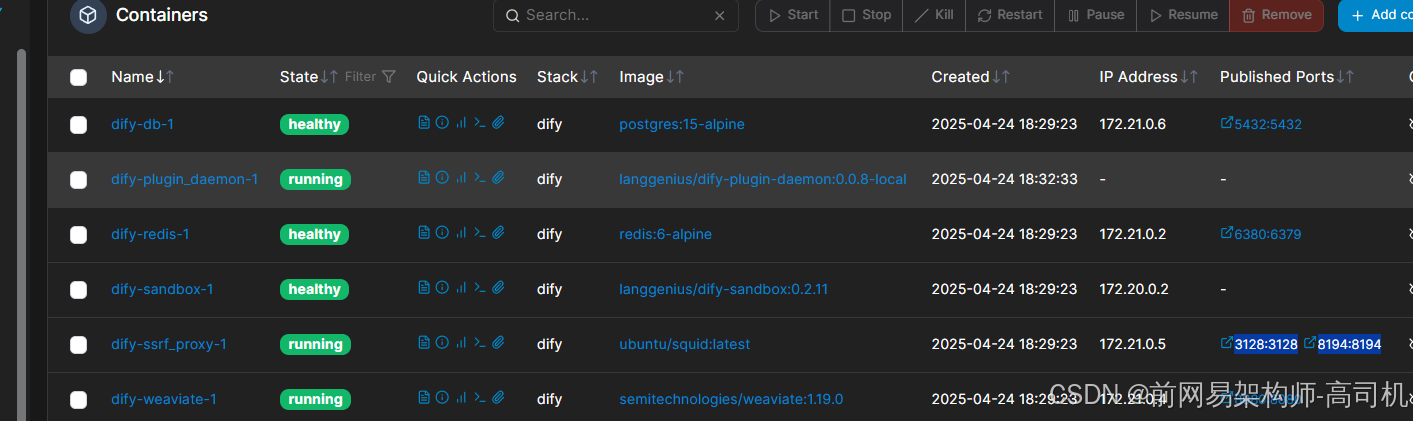Select all containers with header checkbox
The image size is (1413, 421).
pos(79,77)
